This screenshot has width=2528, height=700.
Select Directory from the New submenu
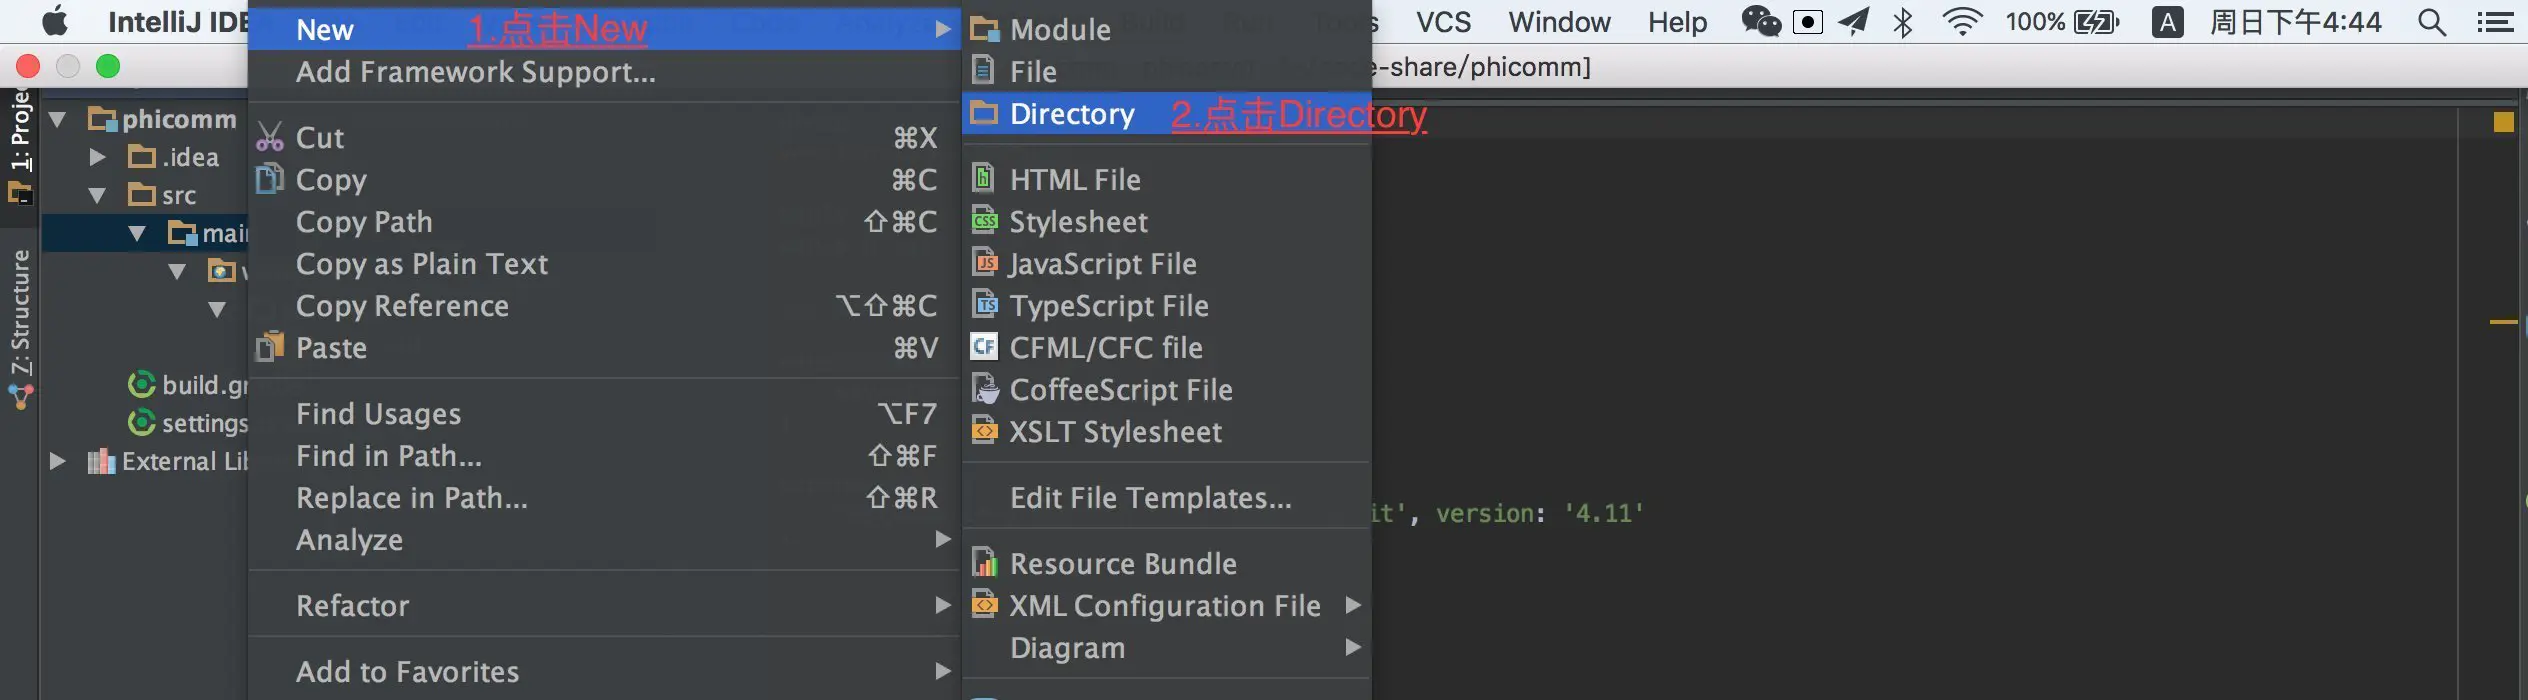[1072, 114]
